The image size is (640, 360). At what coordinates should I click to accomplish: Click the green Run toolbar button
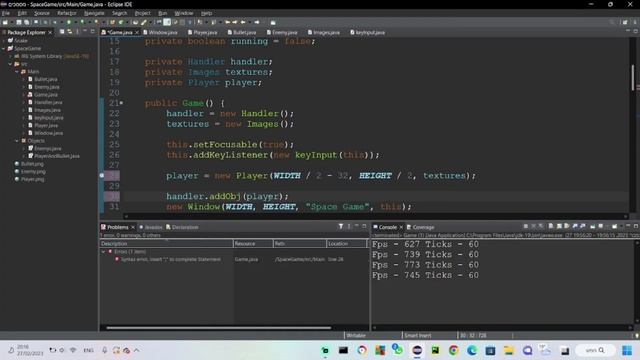tap(69, 22)
